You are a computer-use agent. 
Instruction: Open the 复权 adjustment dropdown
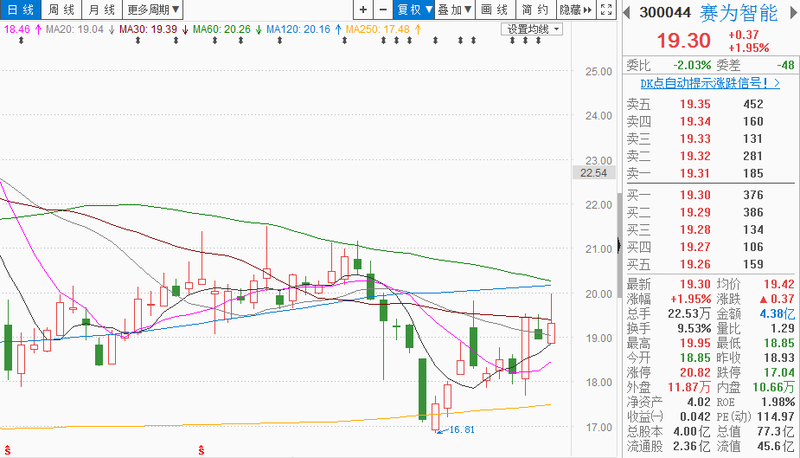pos(414,9)
